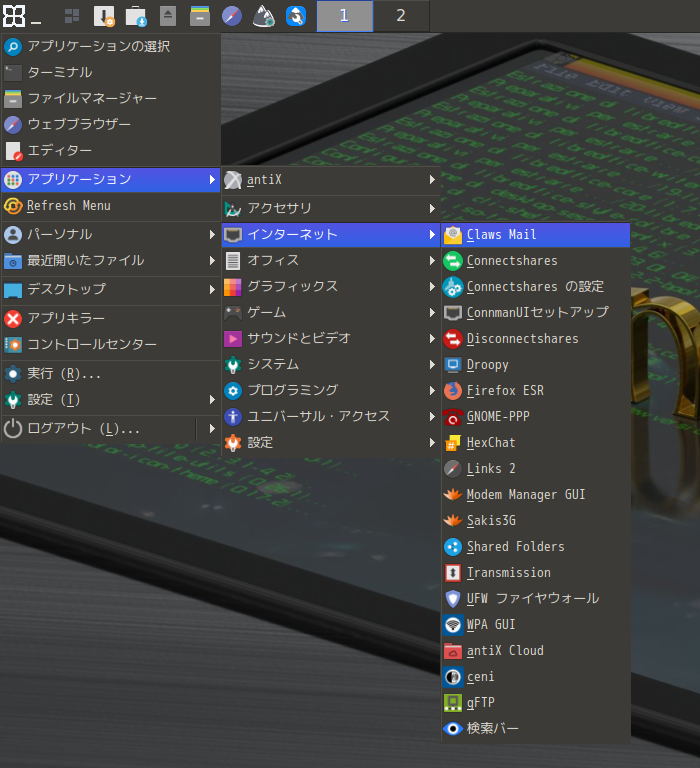Select ログアウト (L)... menu entry
This screenshot has height=768, width=700.
(x=99, y=429)
